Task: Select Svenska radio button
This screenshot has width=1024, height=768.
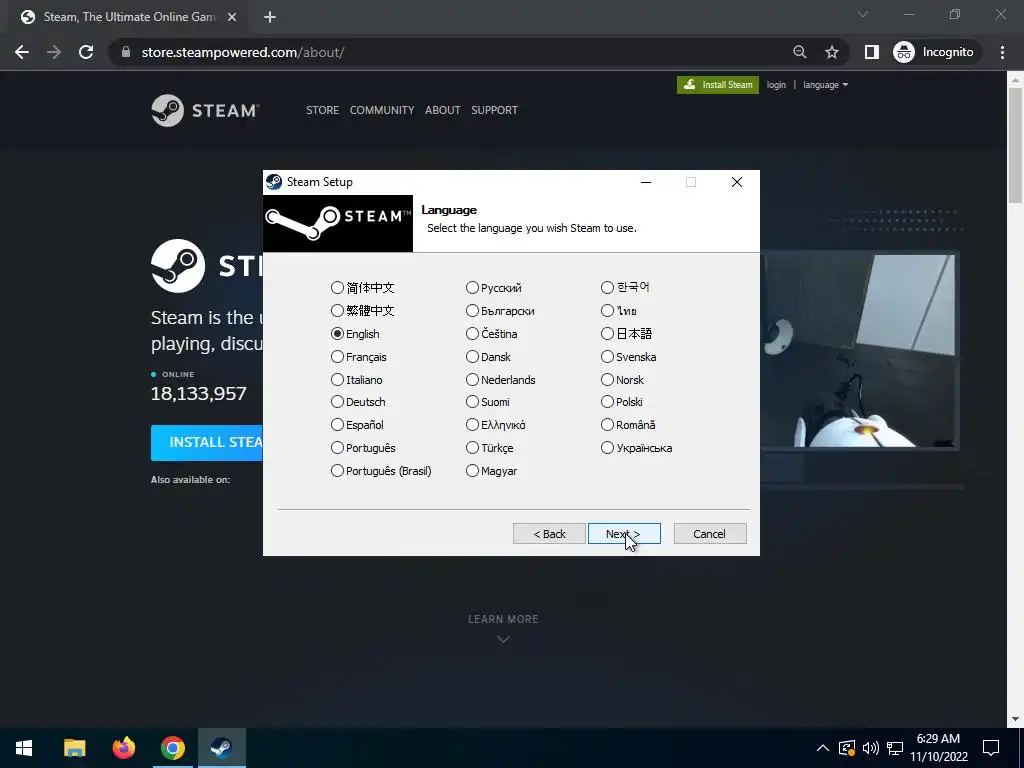Action: (x=607, y=357)
